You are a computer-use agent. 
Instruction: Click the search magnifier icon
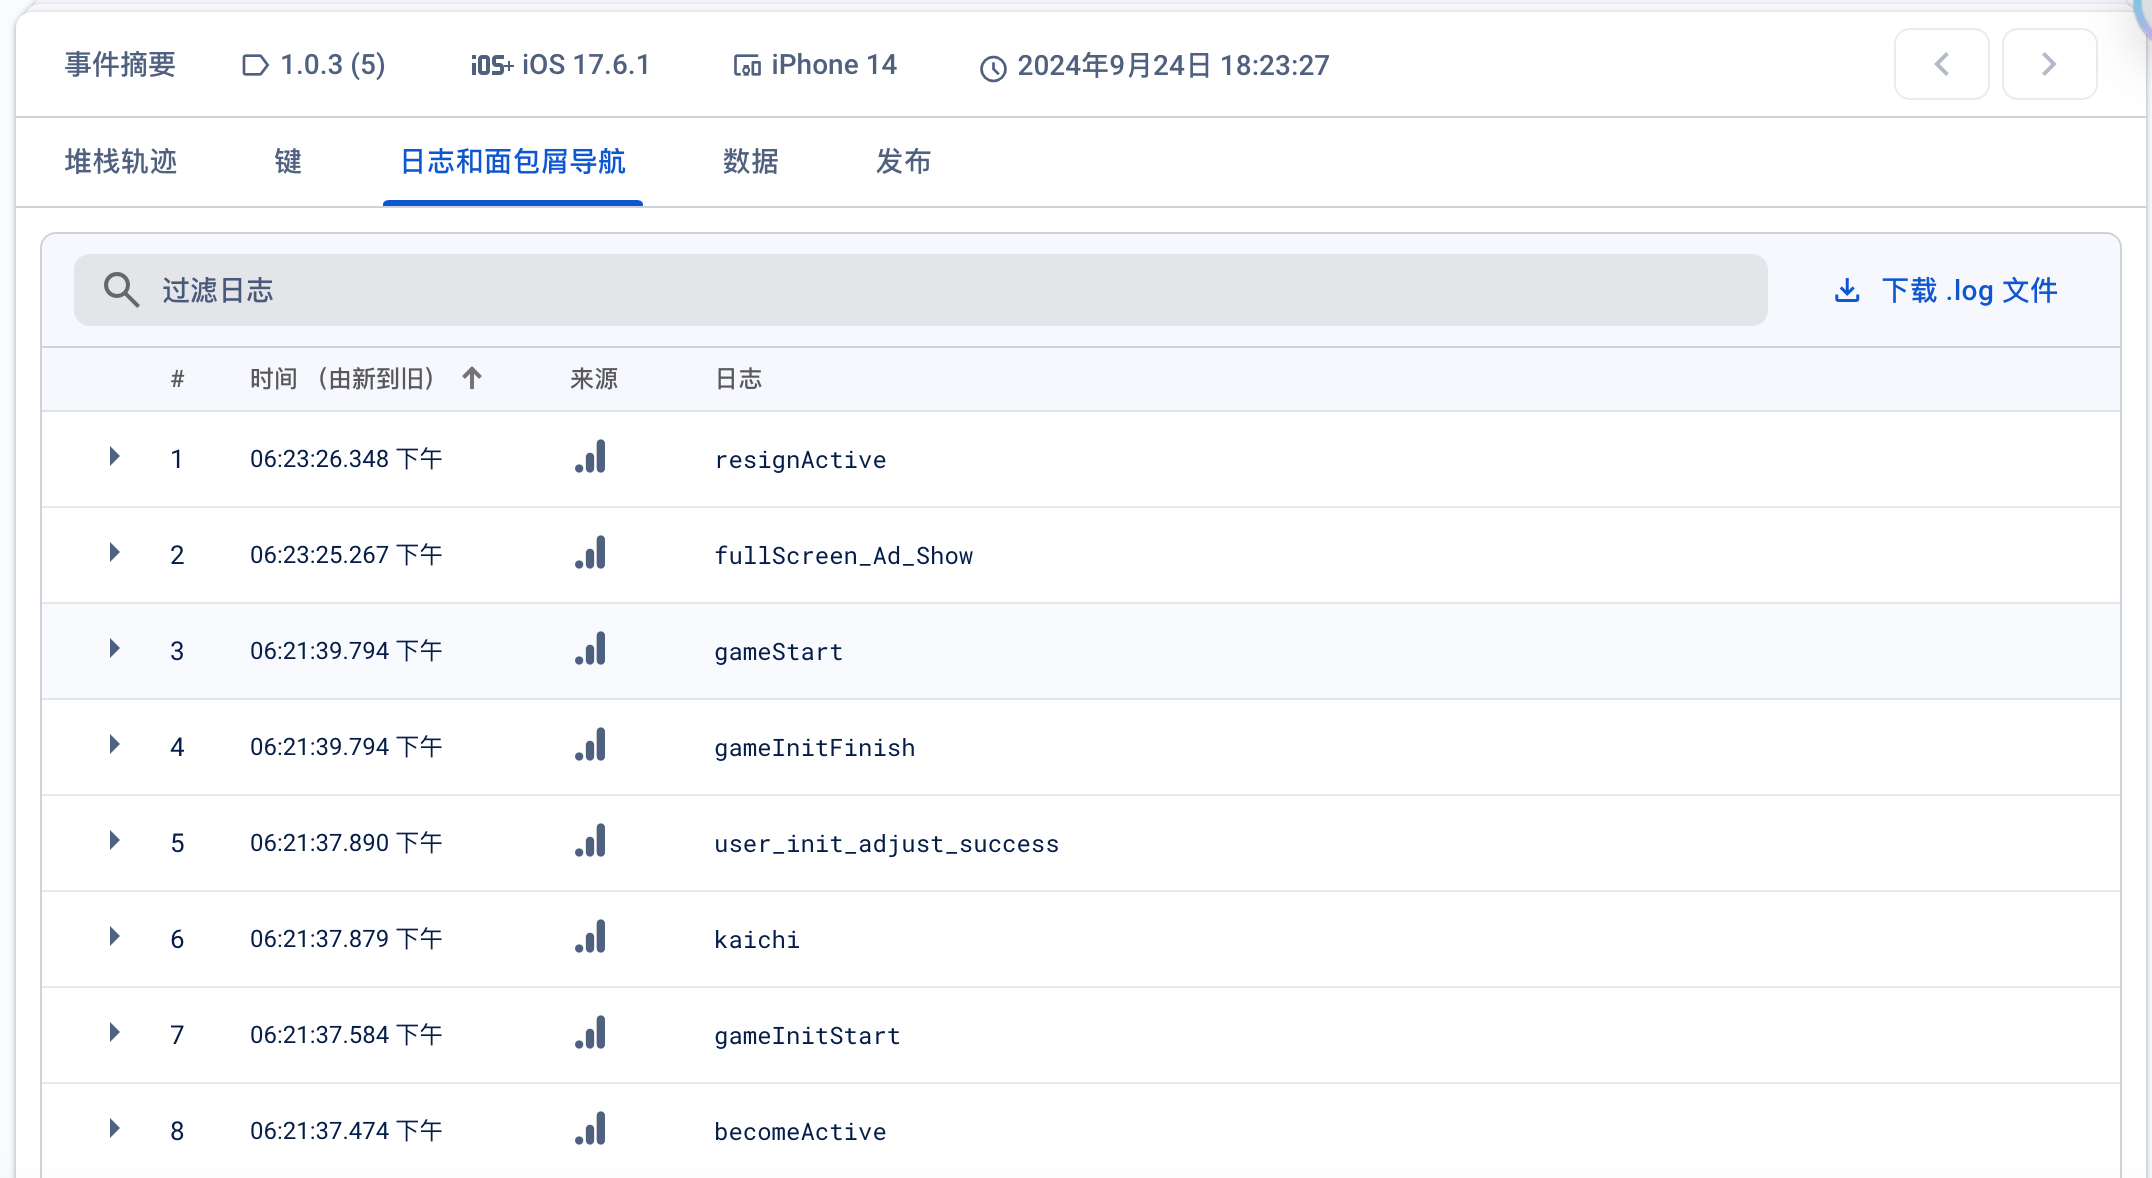pos(121,290)
